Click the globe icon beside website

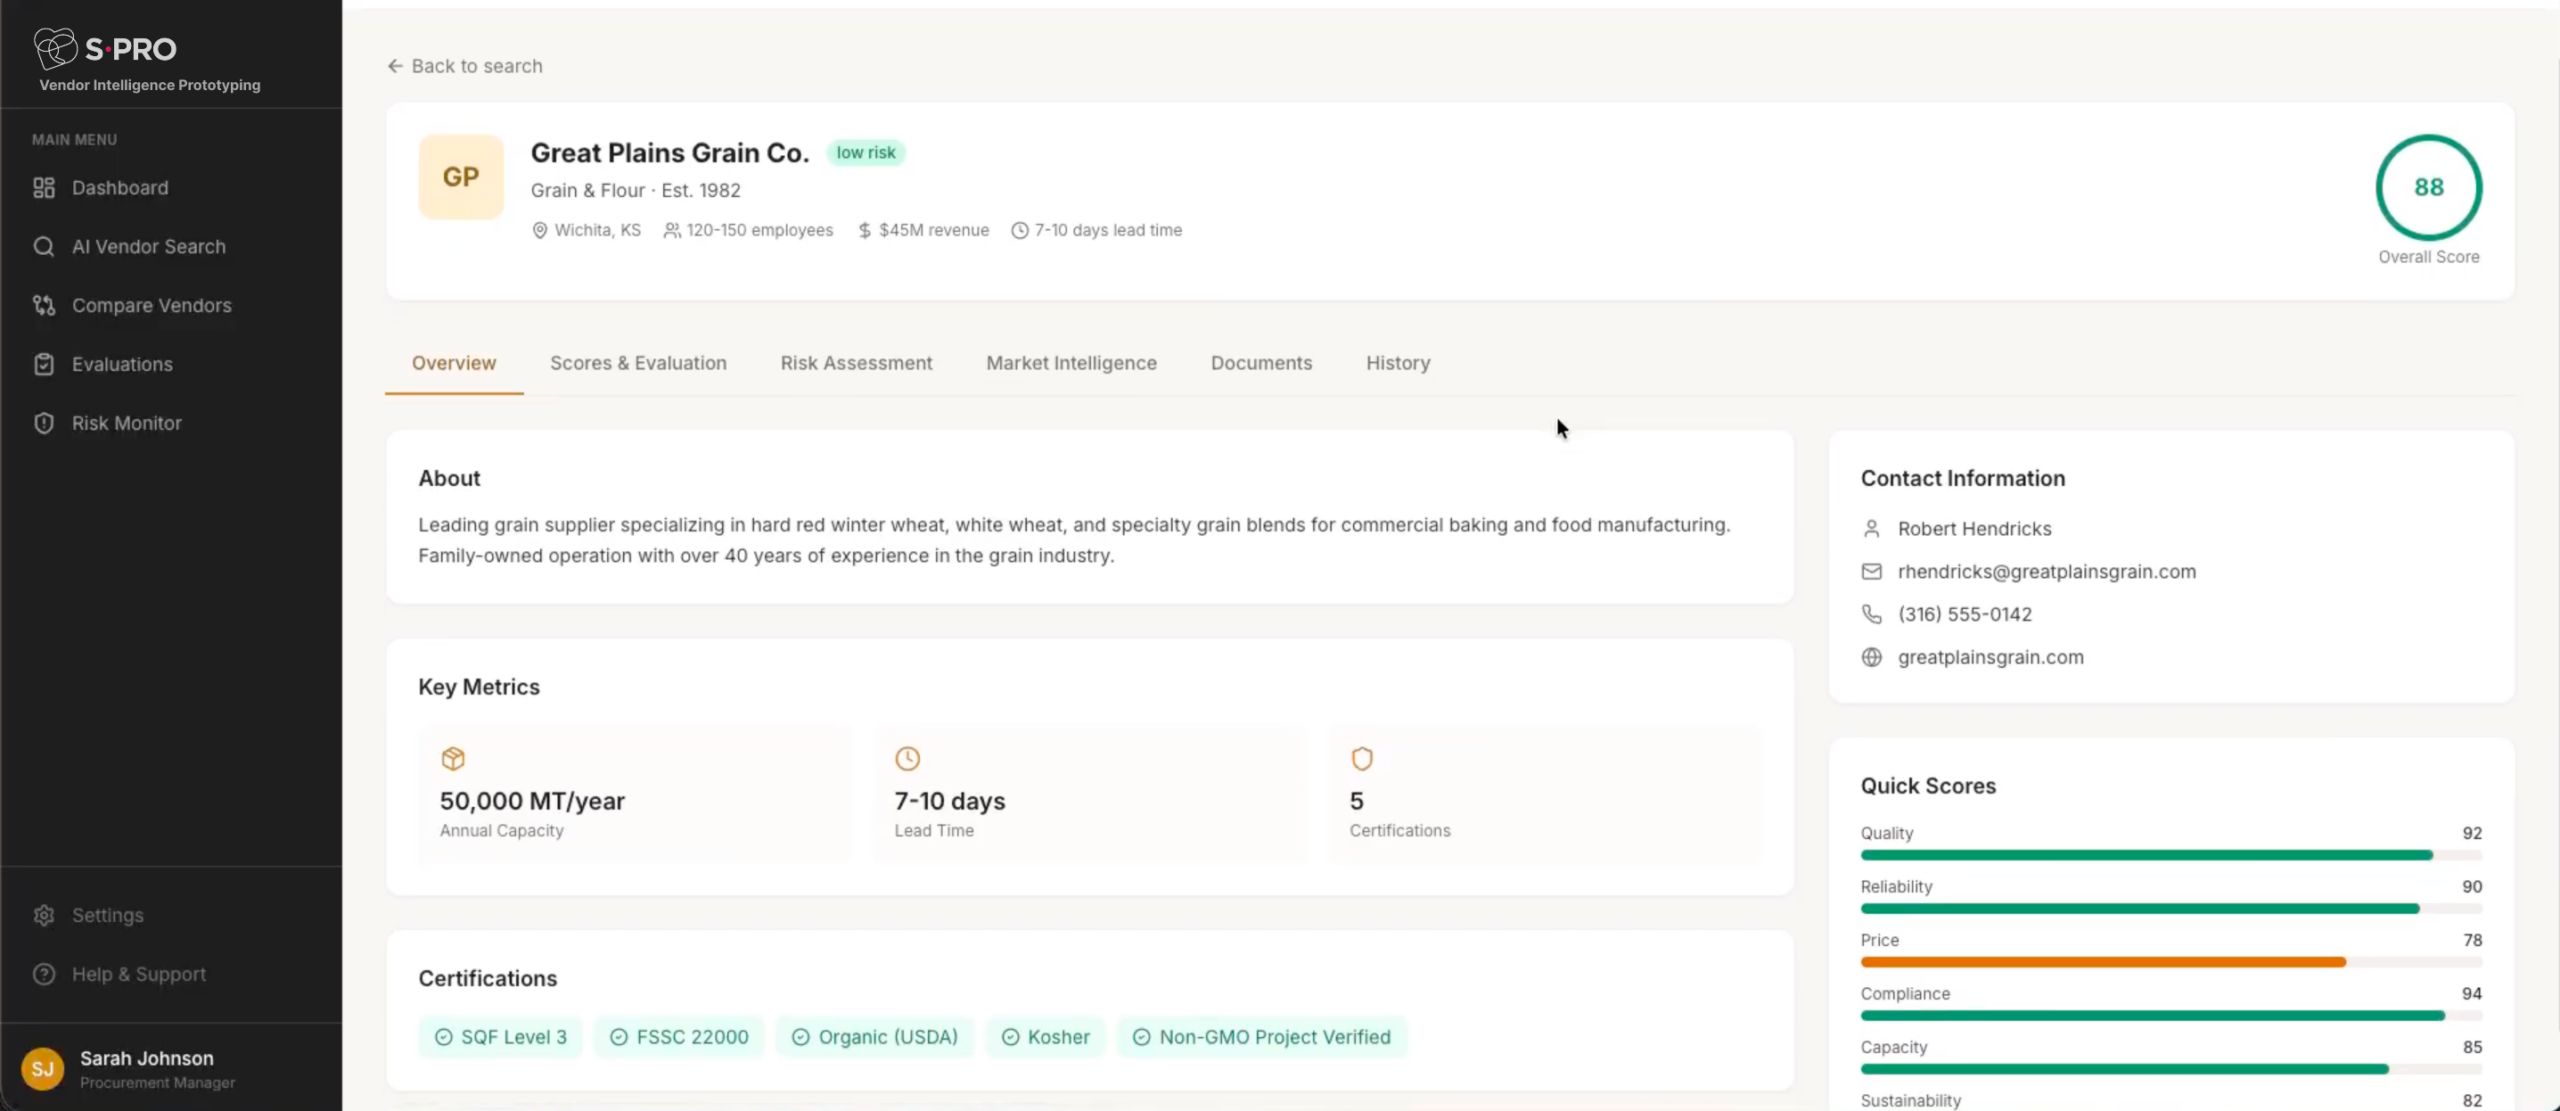point(1871,657)
